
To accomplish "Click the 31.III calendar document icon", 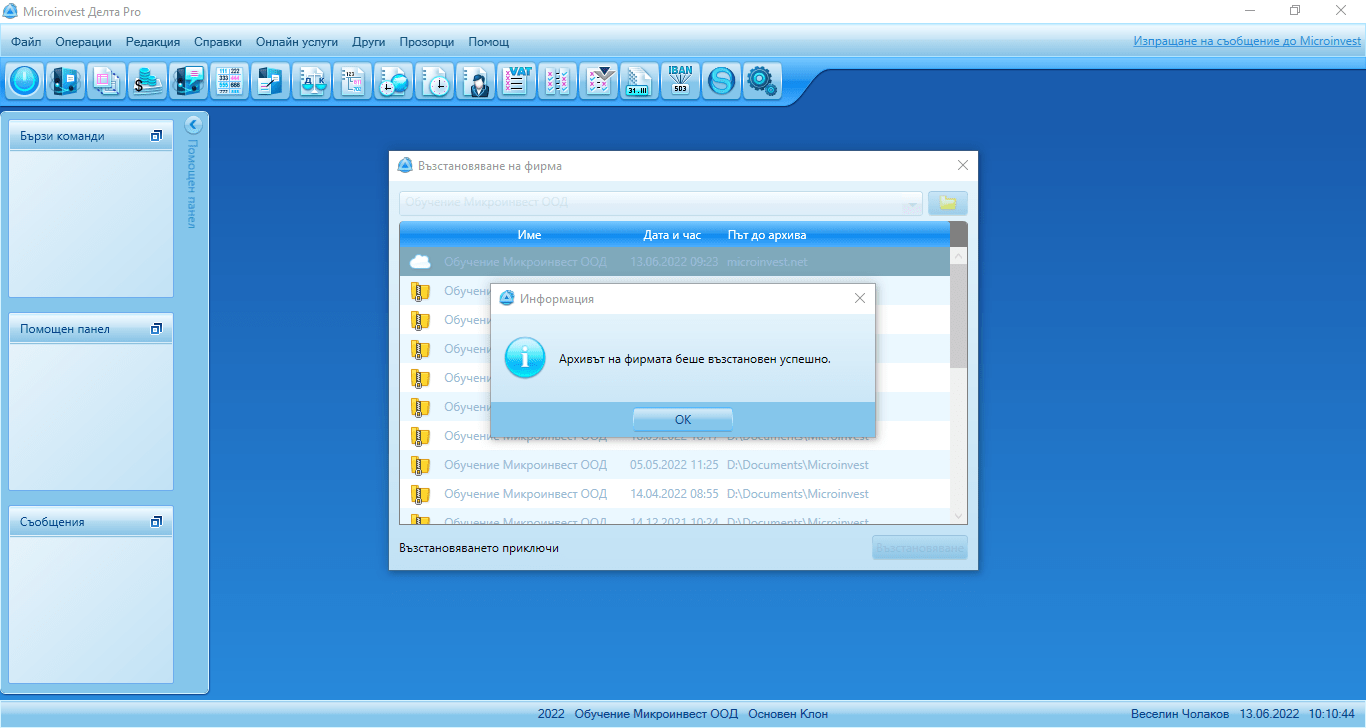I will click(x=639, y=81).
